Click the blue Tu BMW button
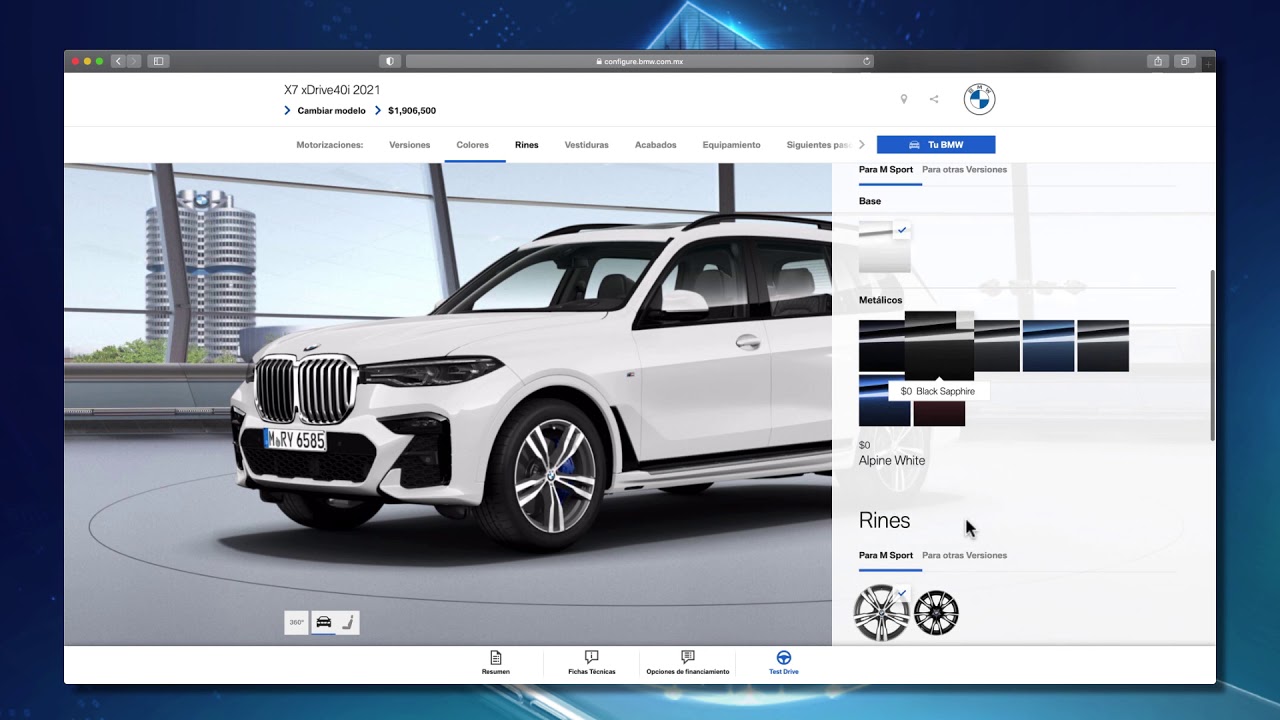The image size is (1280, 720). tap(936, 145)
